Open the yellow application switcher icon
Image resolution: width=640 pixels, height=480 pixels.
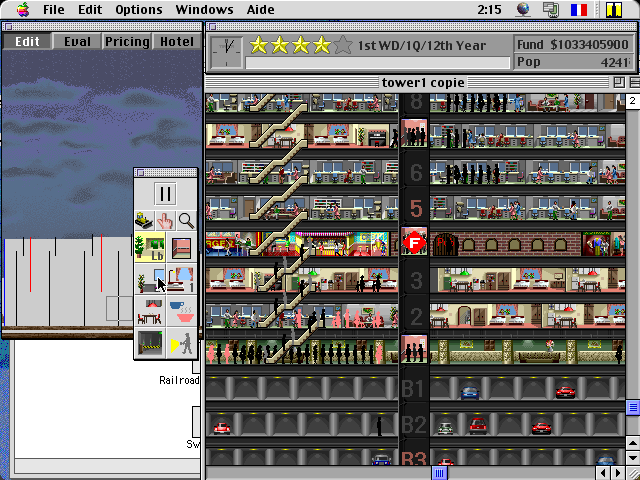pos(614,9)
